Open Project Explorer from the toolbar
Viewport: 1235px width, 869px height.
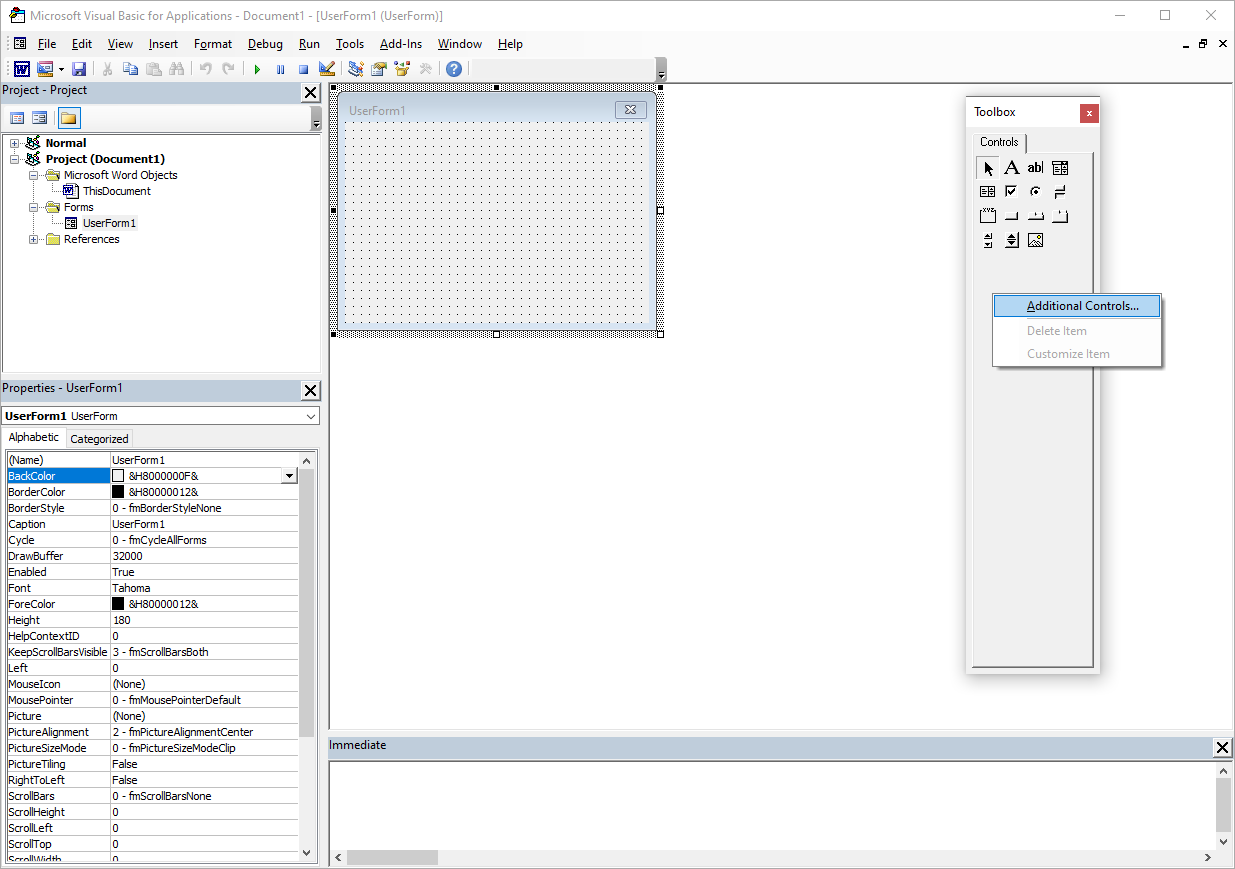click(x=355, y=69)
